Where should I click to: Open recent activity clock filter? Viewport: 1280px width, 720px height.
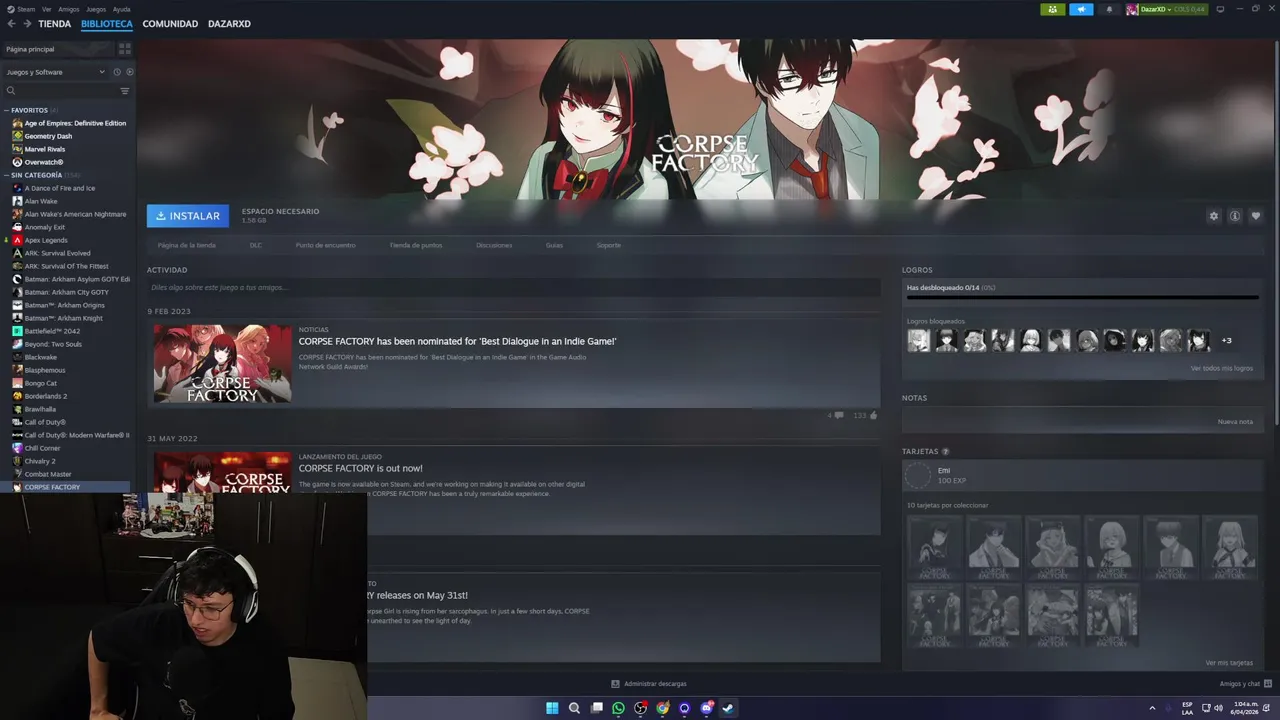(117, 72)
